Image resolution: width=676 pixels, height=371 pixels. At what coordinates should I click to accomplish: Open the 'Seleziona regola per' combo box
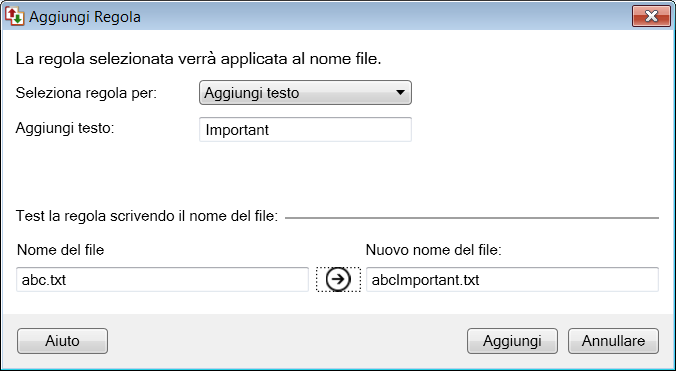coord(305,93)
